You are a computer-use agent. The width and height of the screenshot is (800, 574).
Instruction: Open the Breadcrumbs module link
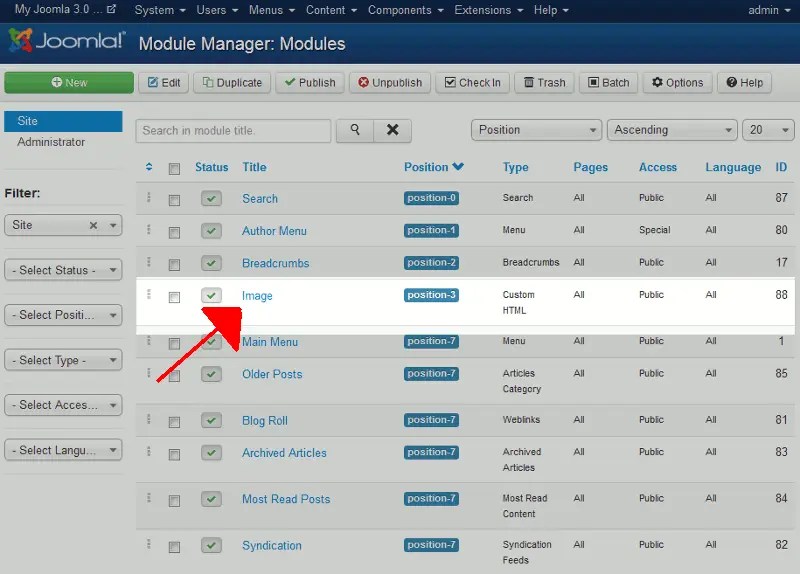click(276, 263)
